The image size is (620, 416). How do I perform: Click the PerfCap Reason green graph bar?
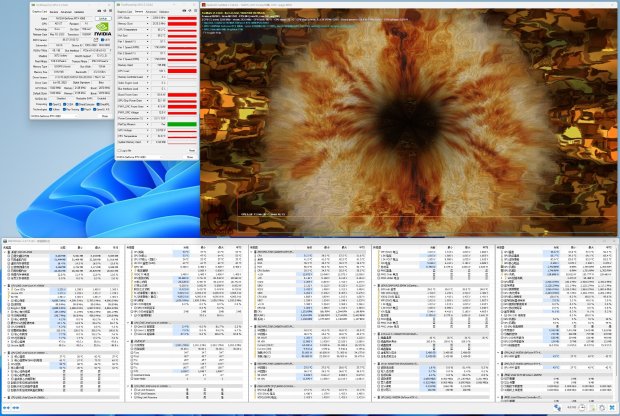pos(182,124)
